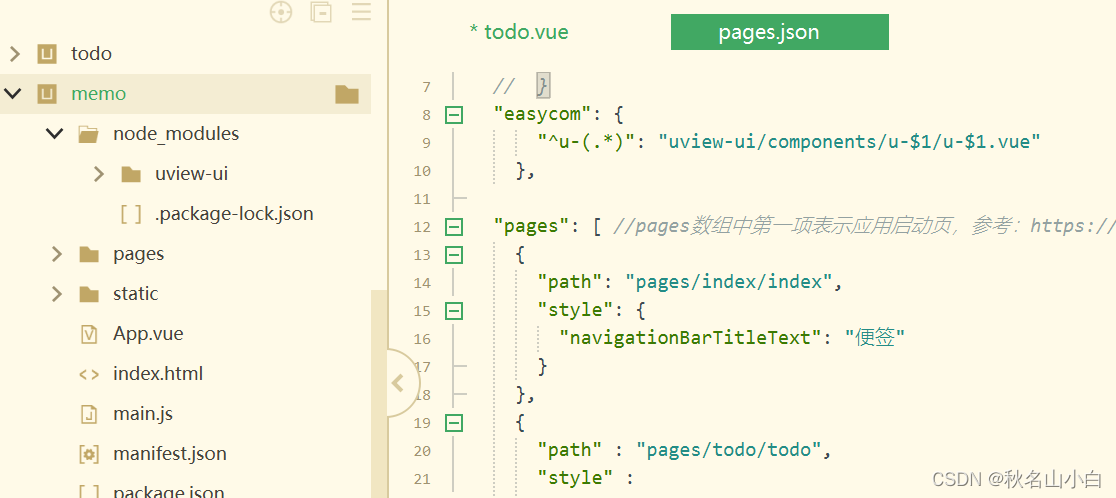Switch to the todo.vue tab
This screenshot has width=1116, height=498.
519,32
